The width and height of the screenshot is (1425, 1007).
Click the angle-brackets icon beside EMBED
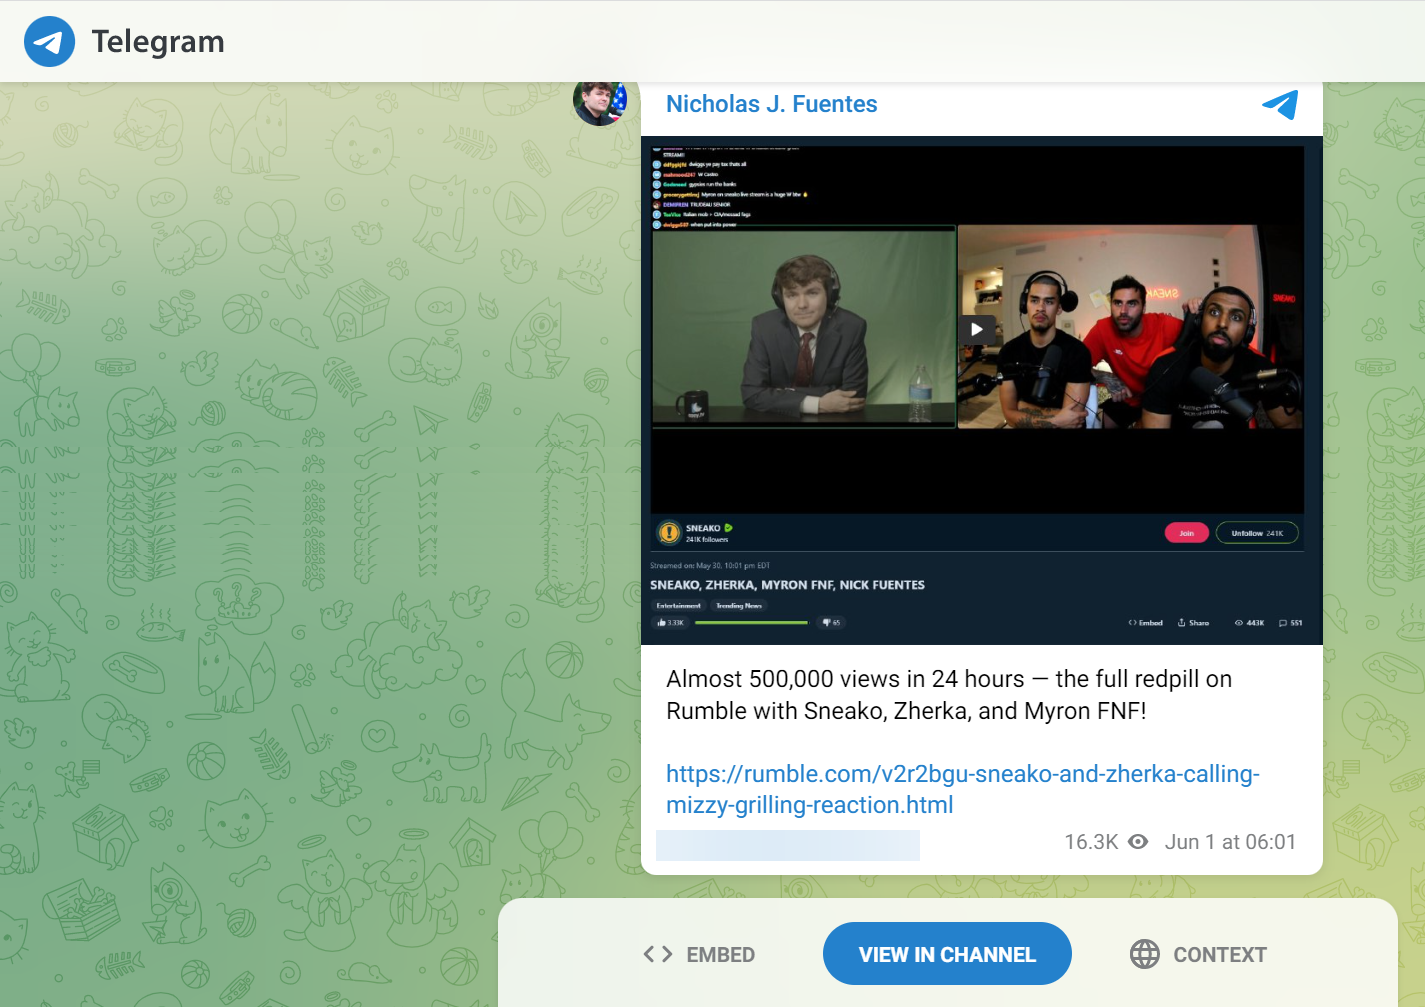pos(657,954)
